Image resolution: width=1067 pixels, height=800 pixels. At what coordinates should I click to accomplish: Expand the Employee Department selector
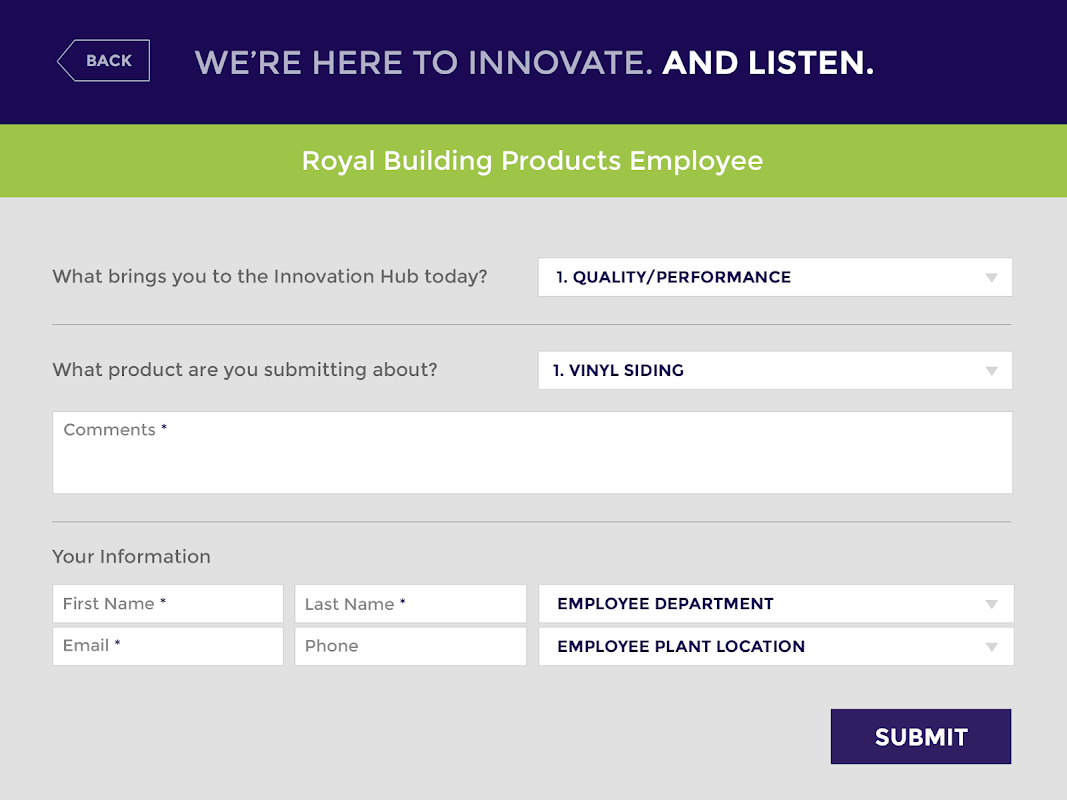tap(776, 603)
